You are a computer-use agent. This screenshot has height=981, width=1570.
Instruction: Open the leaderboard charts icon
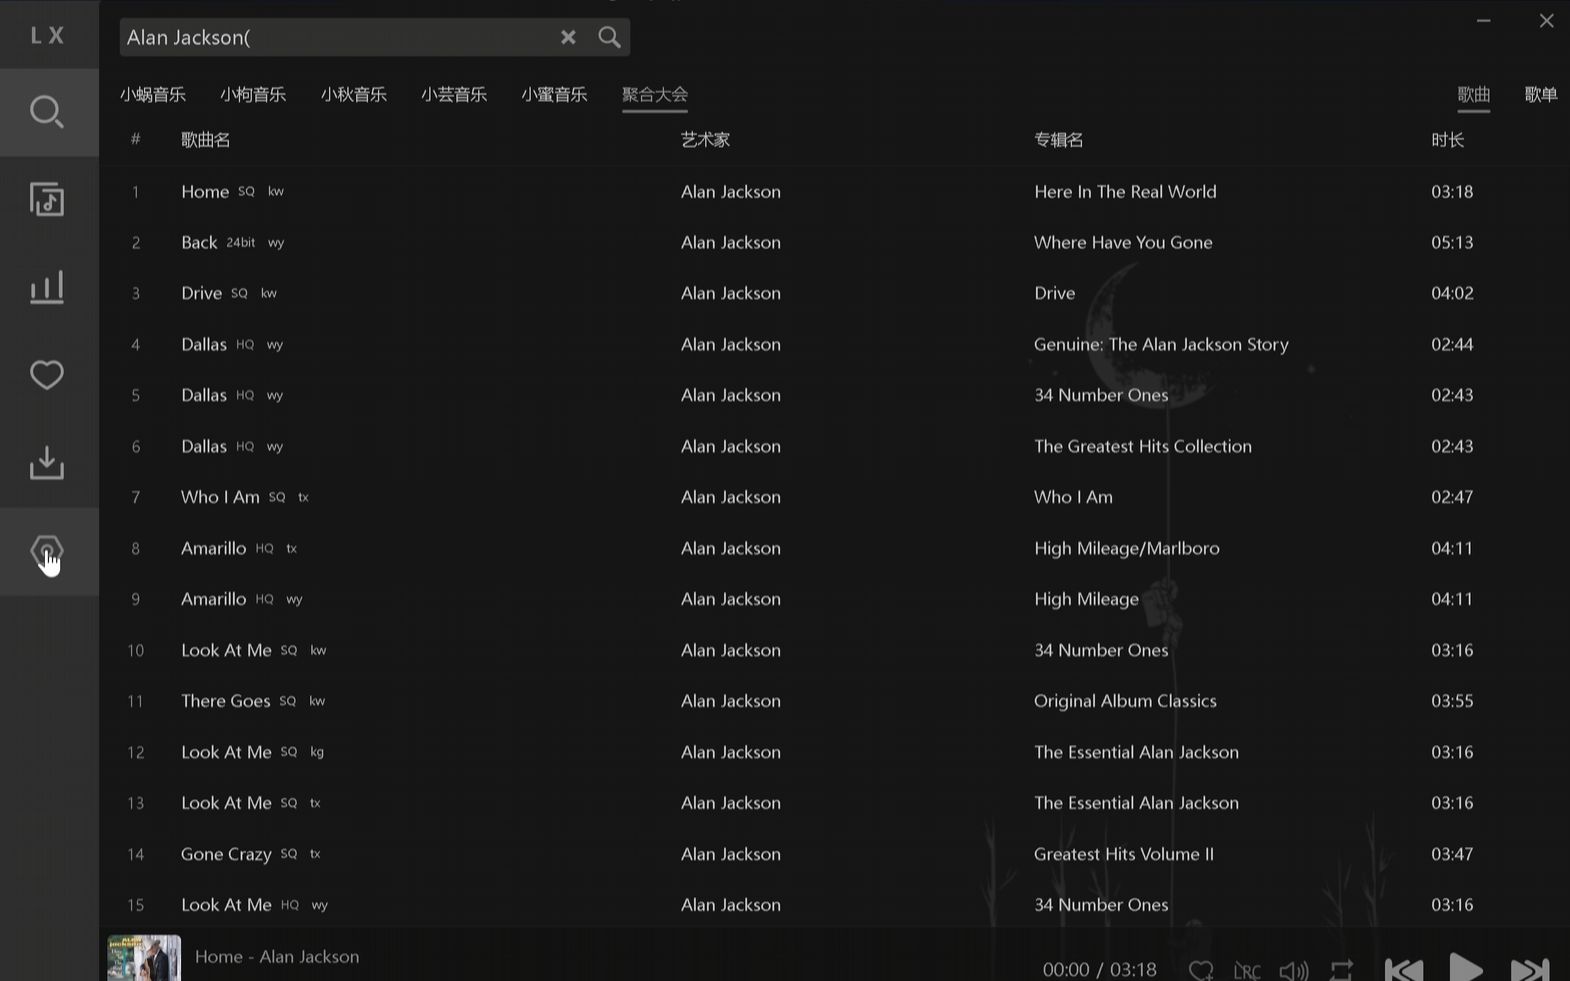[47, 287]
